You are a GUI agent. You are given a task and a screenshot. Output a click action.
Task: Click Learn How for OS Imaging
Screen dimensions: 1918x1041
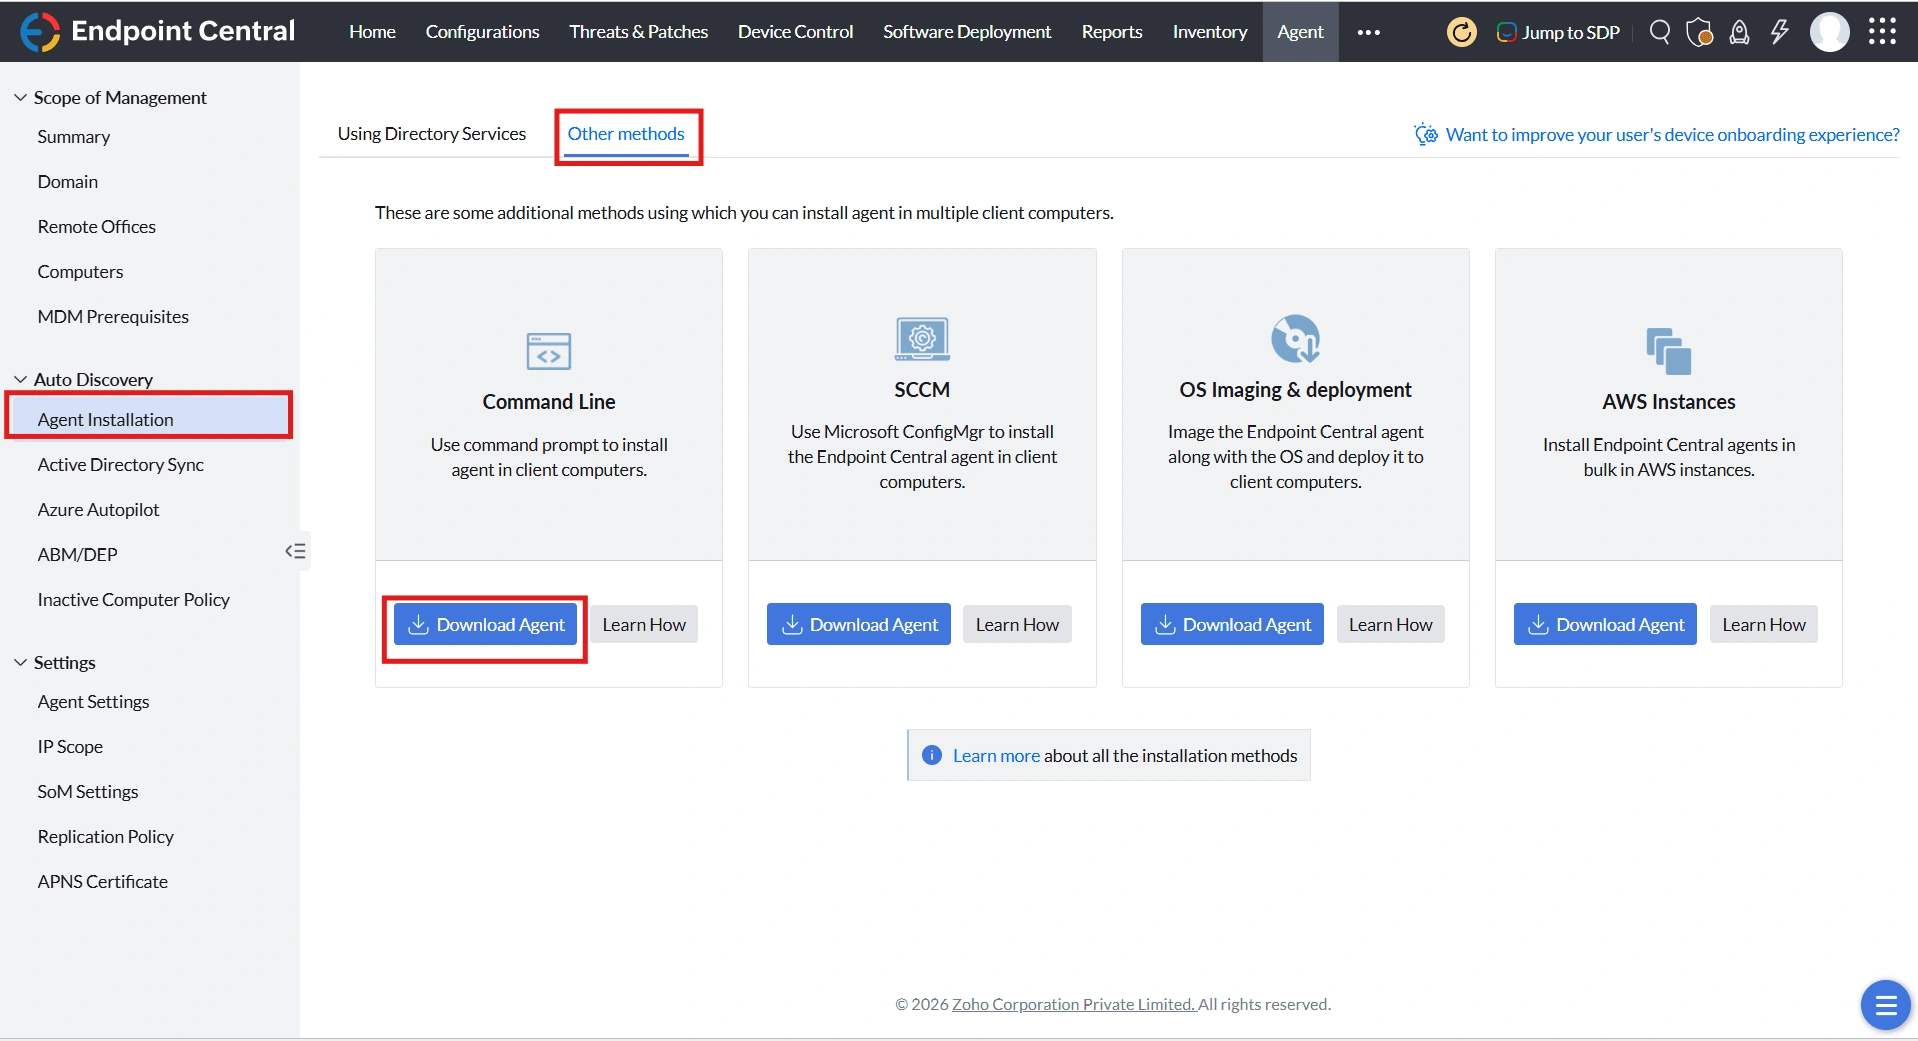click(1390, 624)
